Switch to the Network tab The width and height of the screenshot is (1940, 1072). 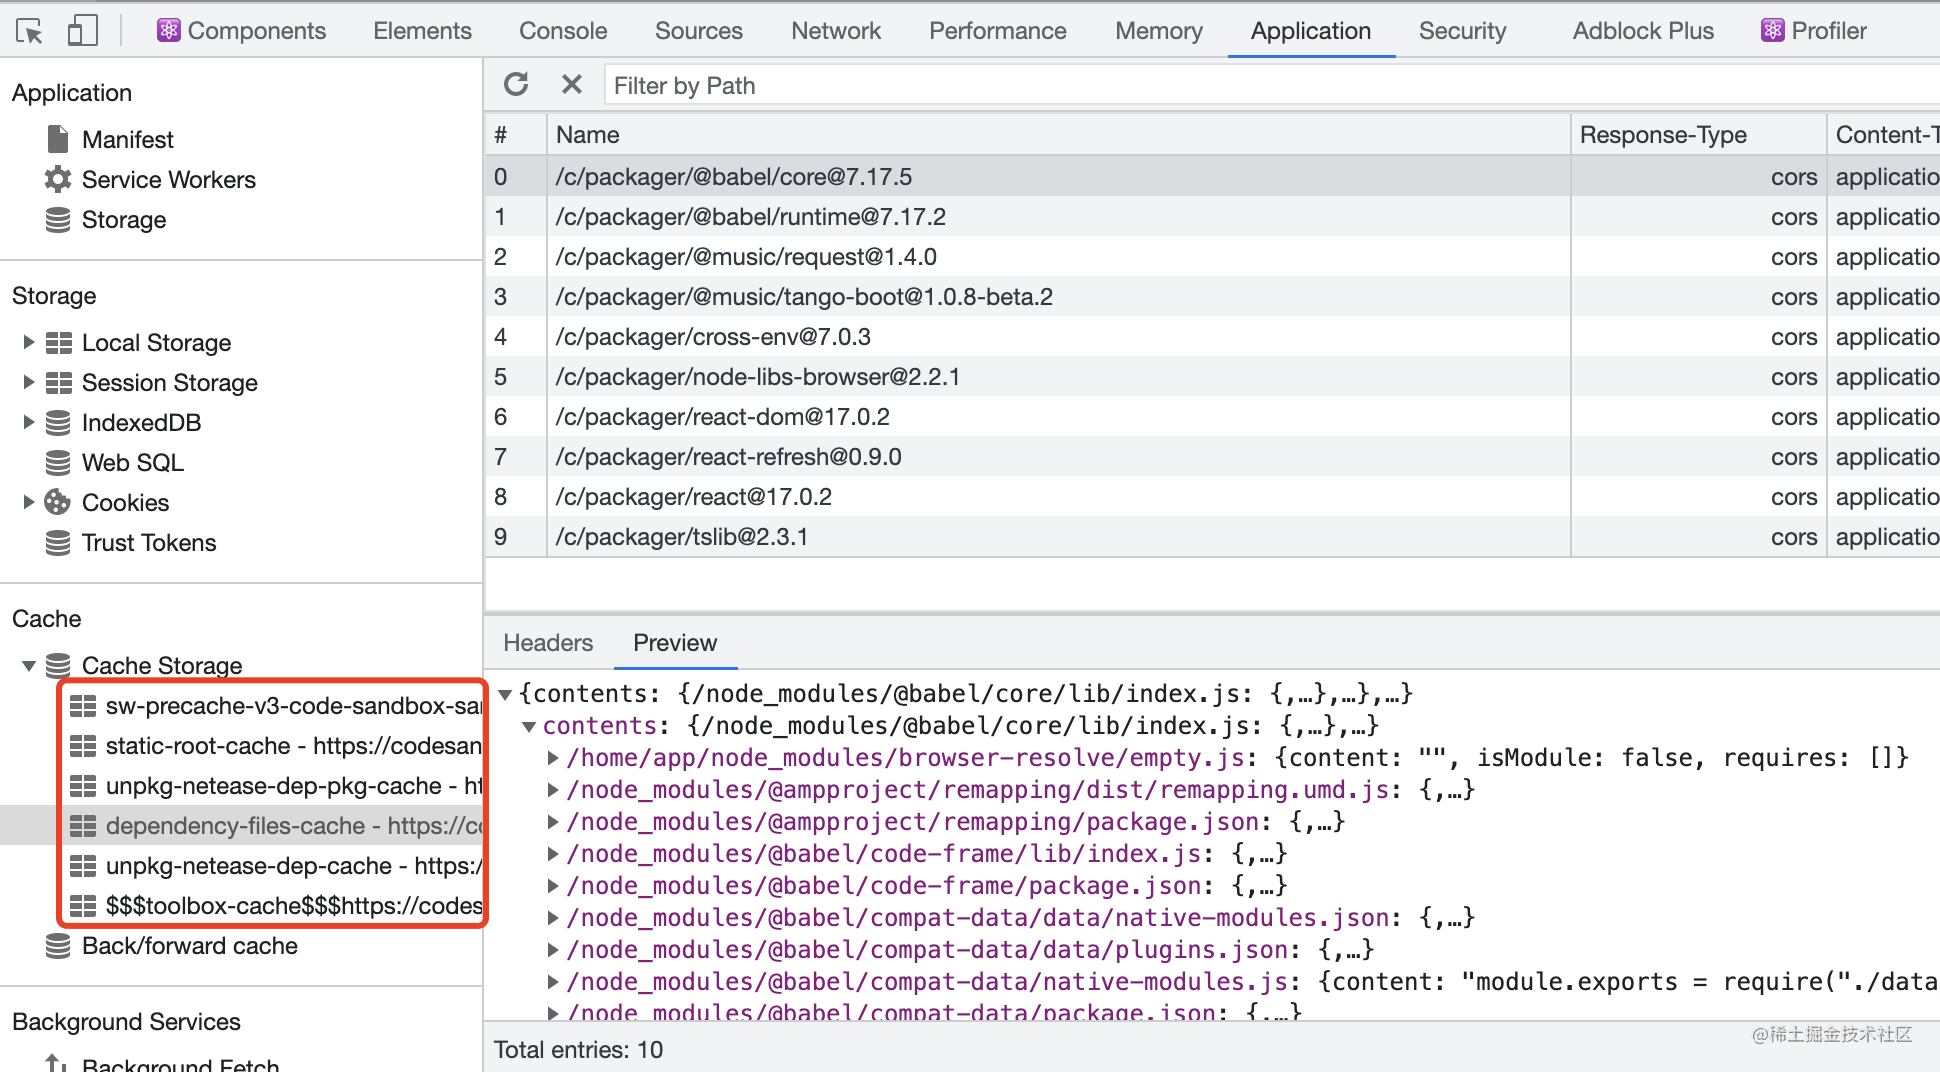pyautogui.click(x=836, y=31)
